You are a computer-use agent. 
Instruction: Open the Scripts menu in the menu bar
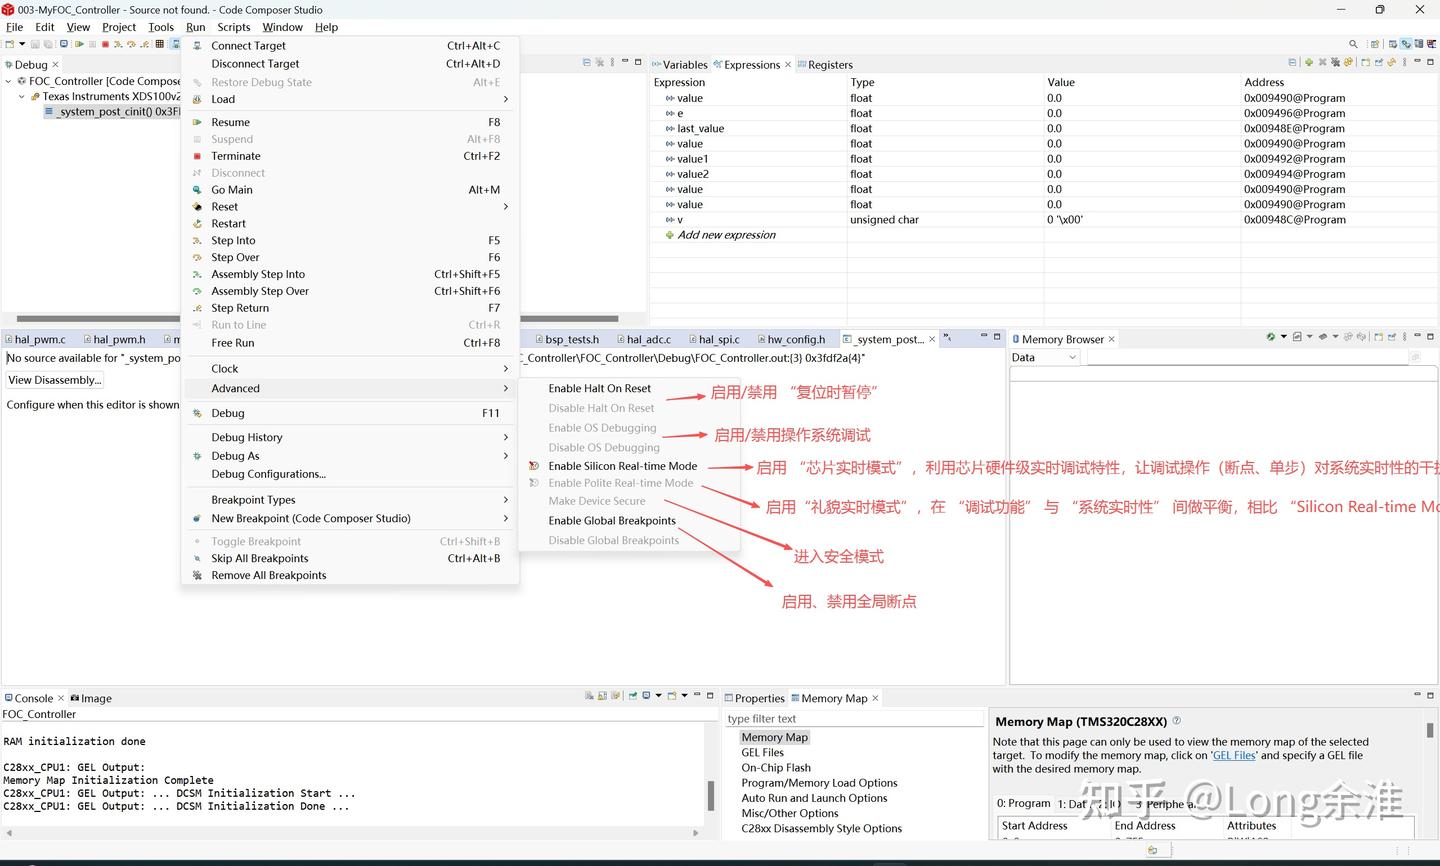pyautogui.click(x=233, y=27)
